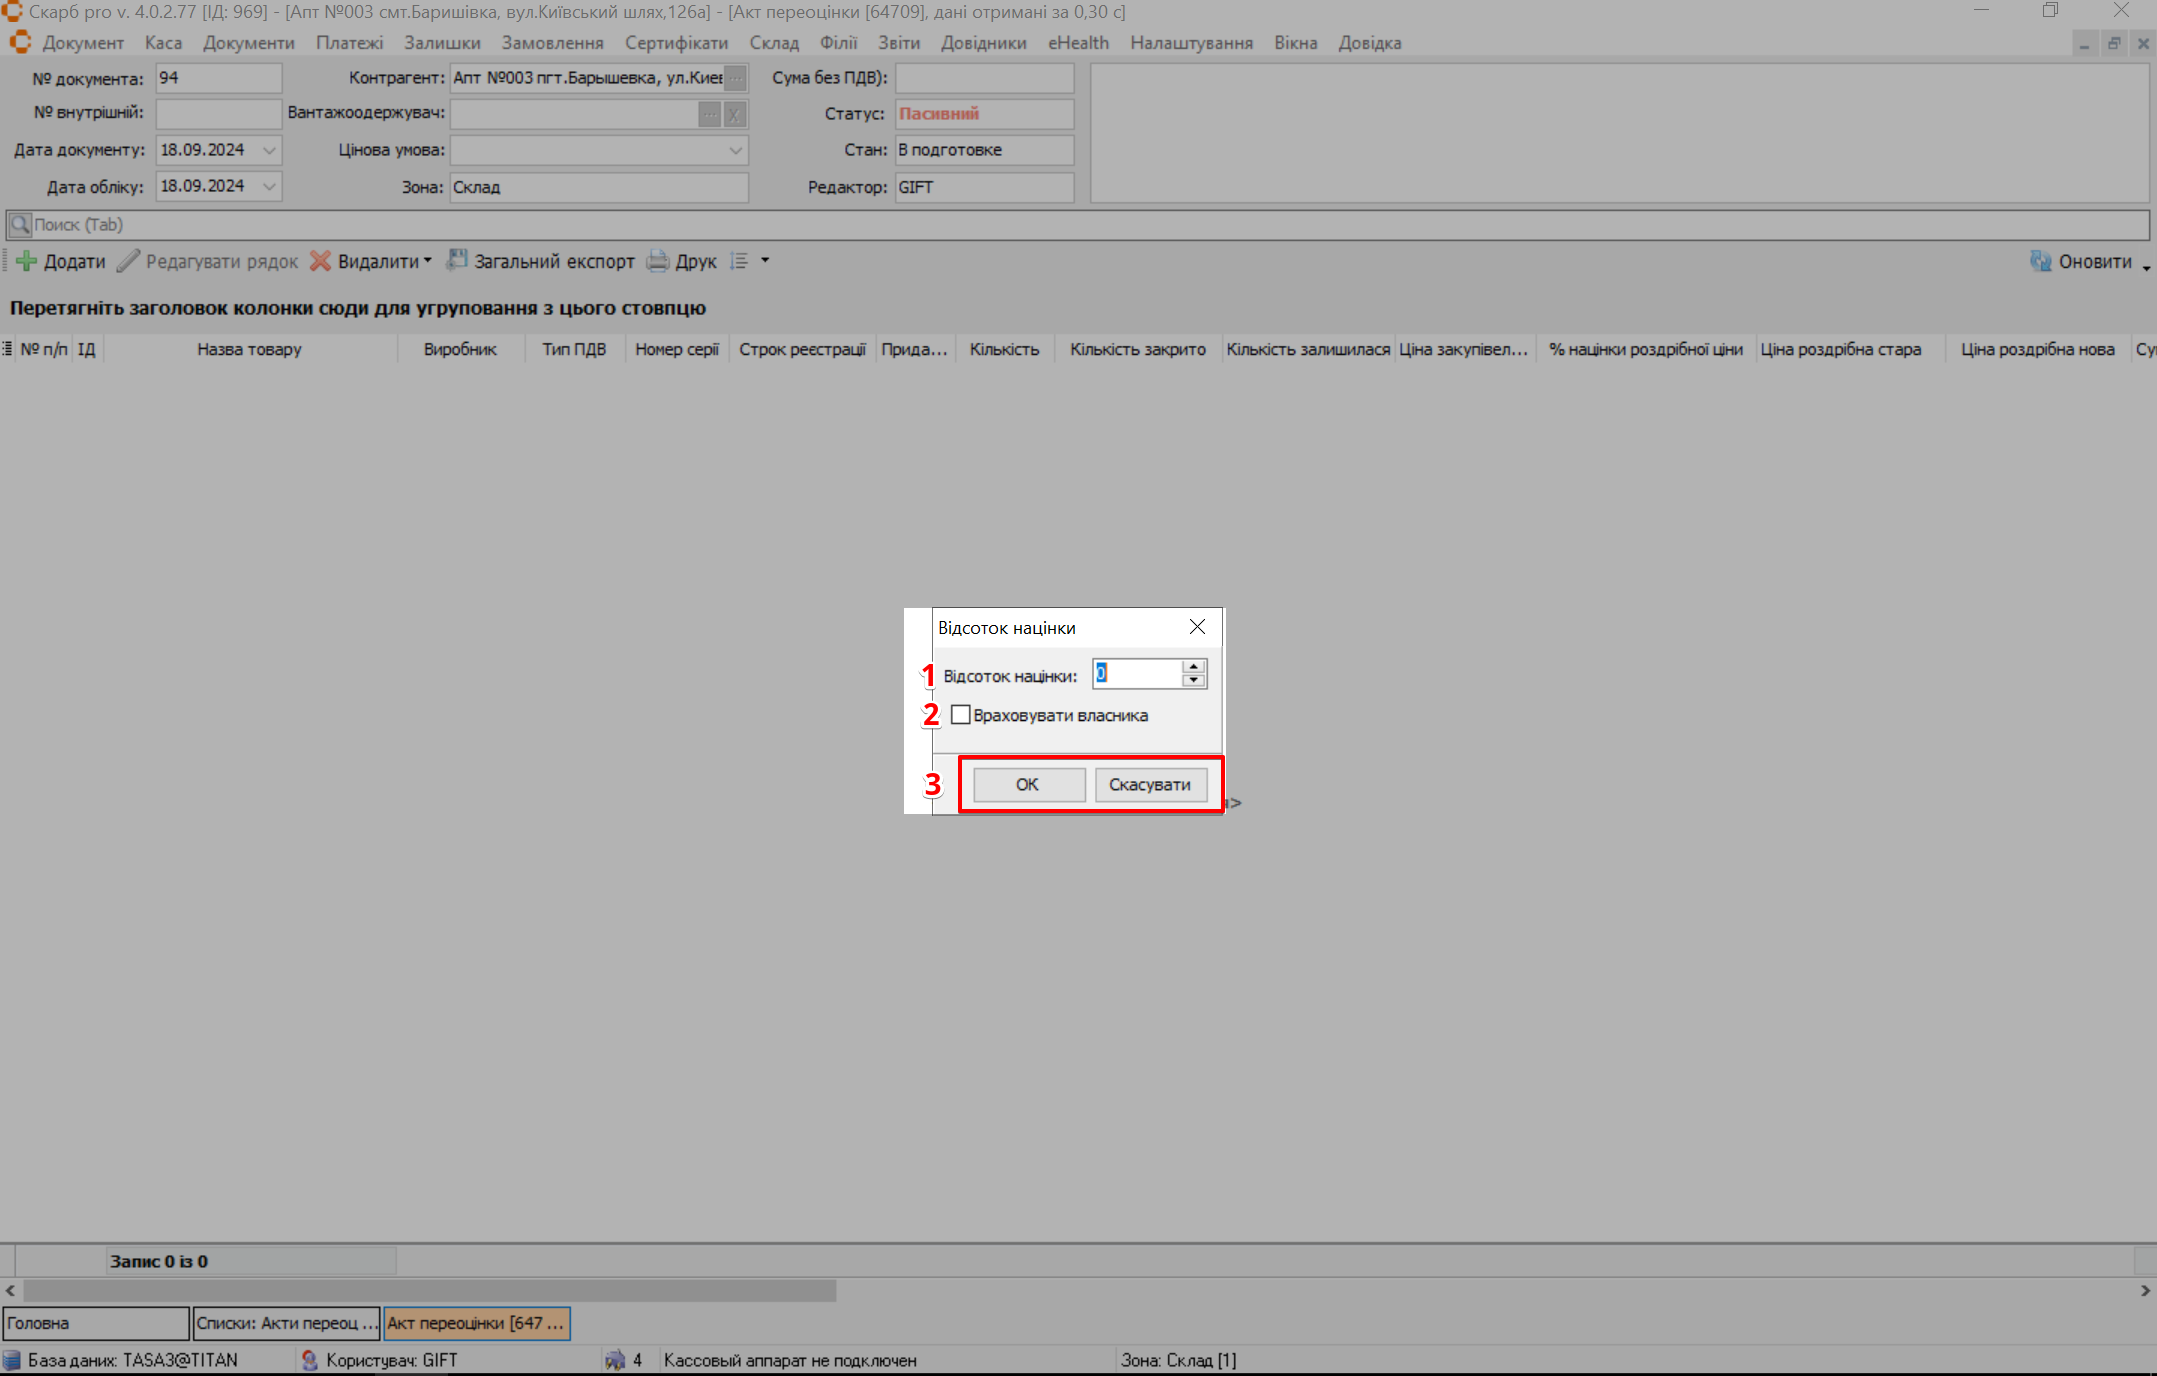
Task: Expand the Дата документу date dropdown
Action: click(x=269, y=150)
